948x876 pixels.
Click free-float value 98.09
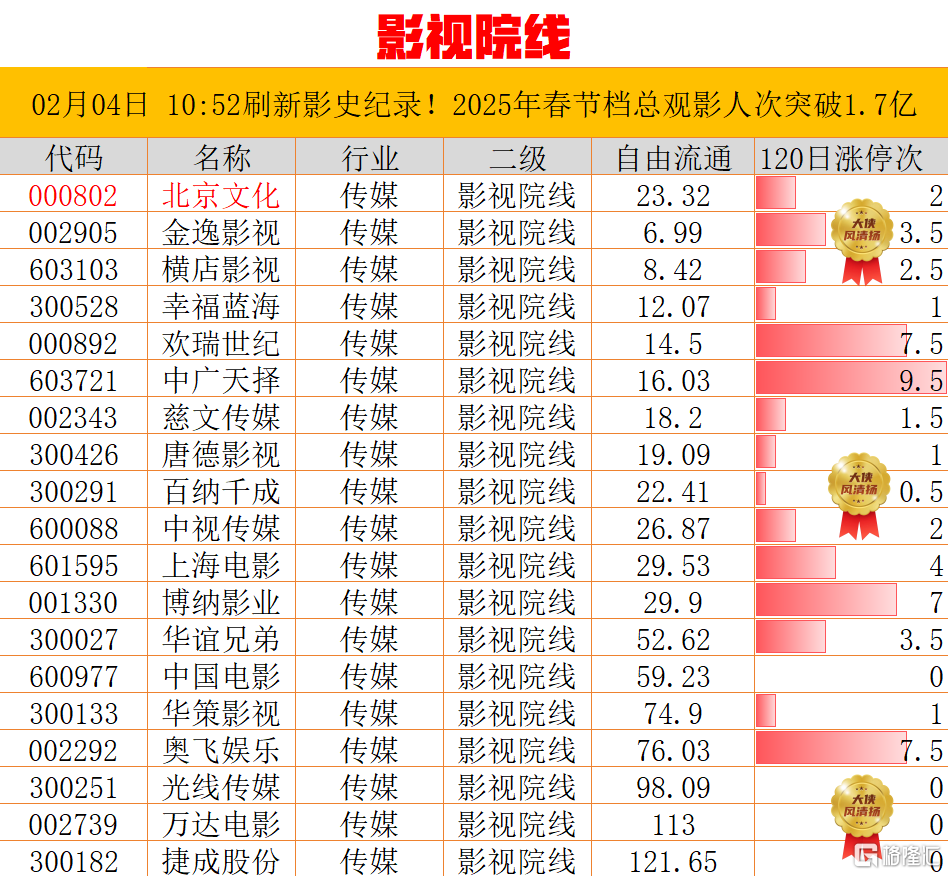pyautogui.click(x=673, y=788)
